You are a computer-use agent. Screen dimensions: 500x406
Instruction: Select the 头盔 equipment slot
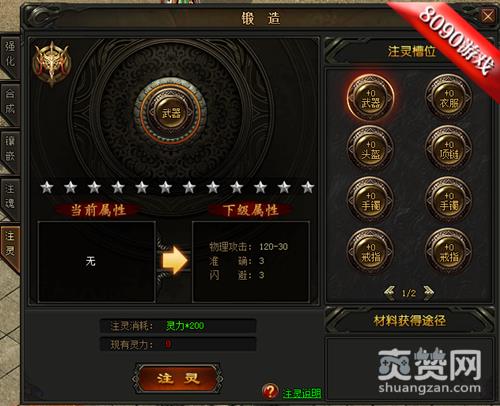(x=370, y=149)
